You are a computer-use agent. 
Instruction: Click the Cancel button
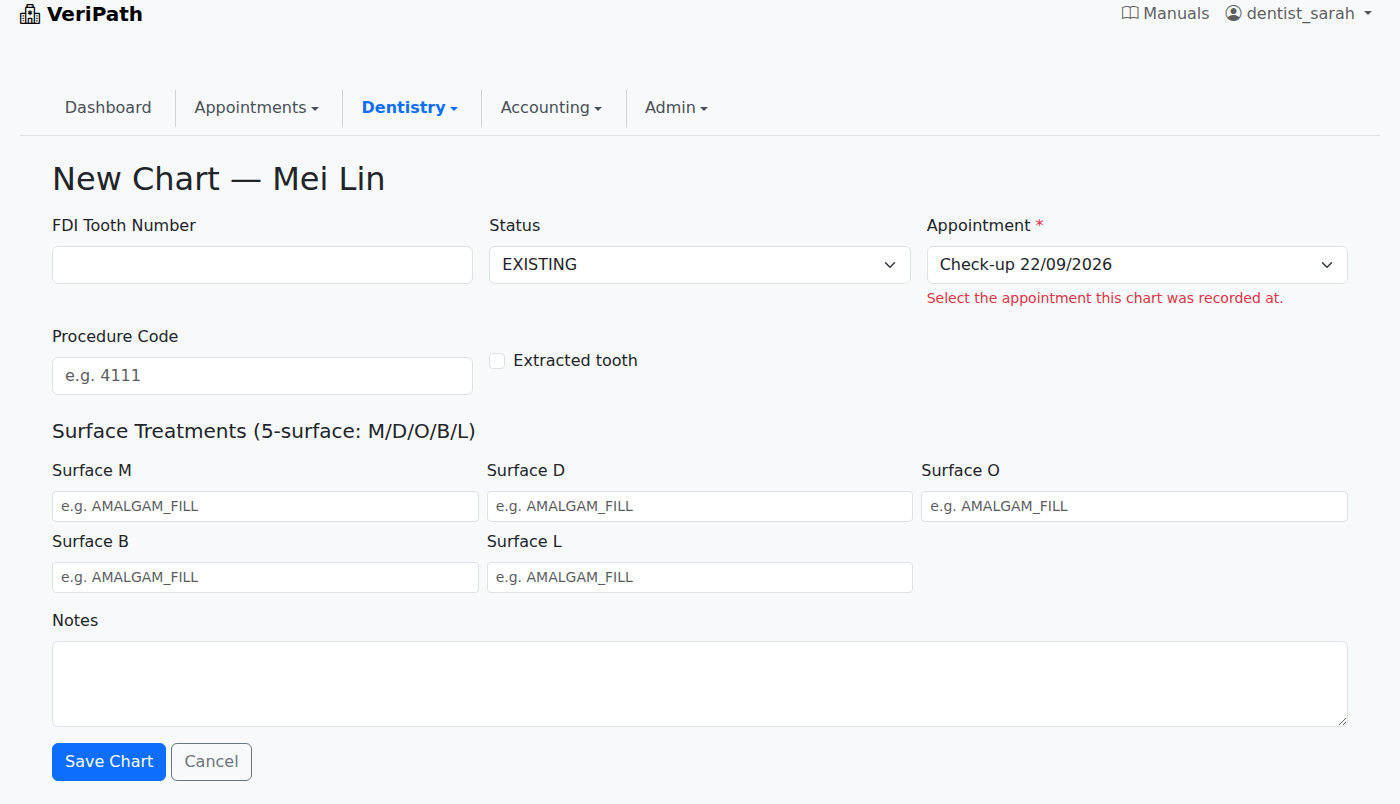pos(211,762)
